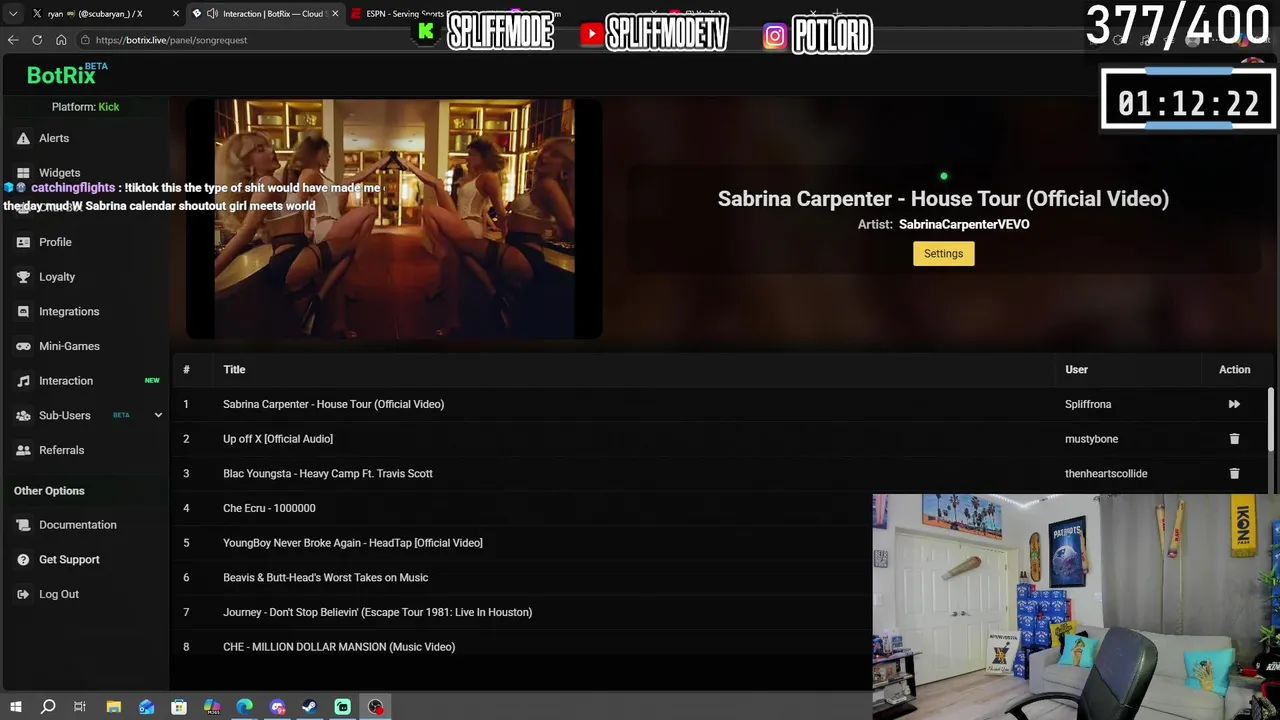Viewport: 1280px width, 720px height.
Task: Open Microsoft Store from taskbar
Action: [179, 707]
